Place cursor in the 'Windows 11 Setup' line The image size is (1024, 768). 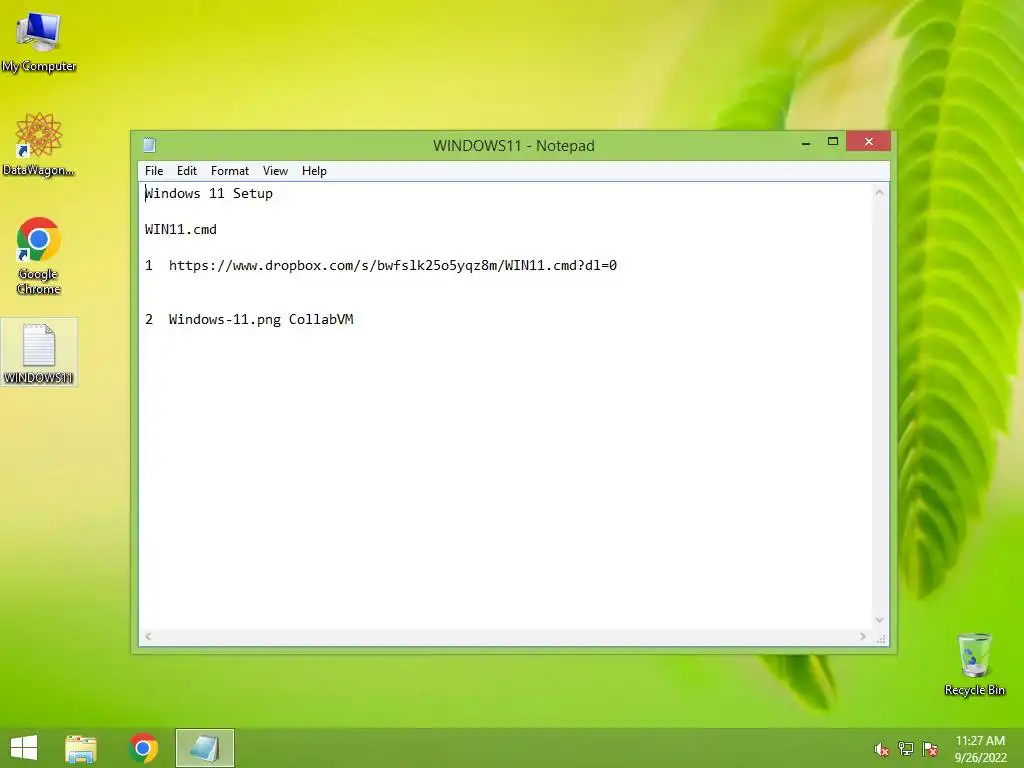209,193
